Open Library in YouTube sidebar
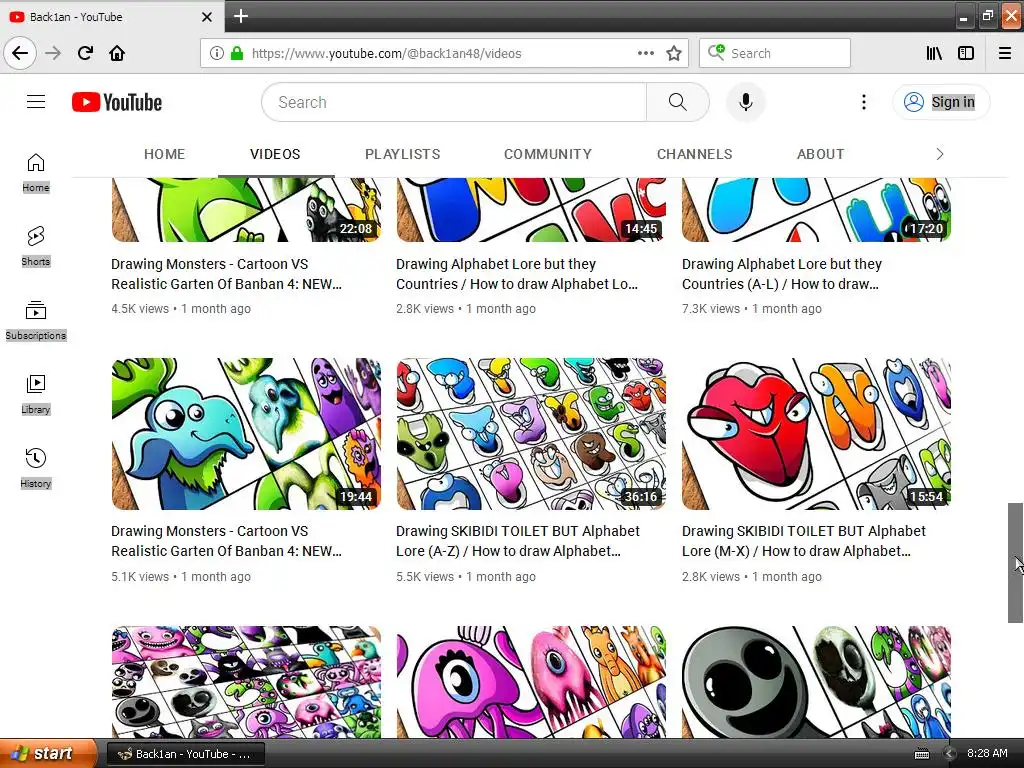Screen dimensions: 1024x768 pyautogui.click(x=36, y=394)
